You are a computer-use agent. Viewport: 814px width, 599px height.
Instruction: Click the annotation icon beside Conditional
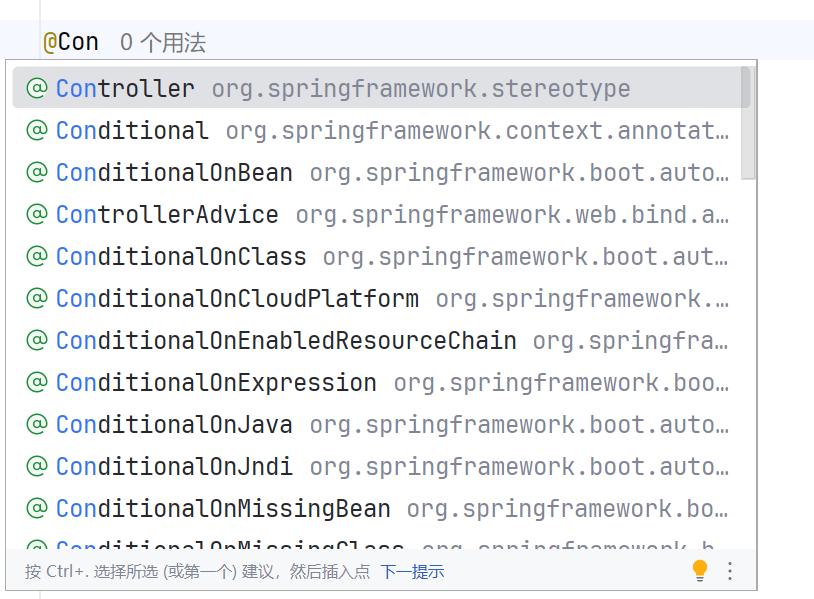click(37, 130)
